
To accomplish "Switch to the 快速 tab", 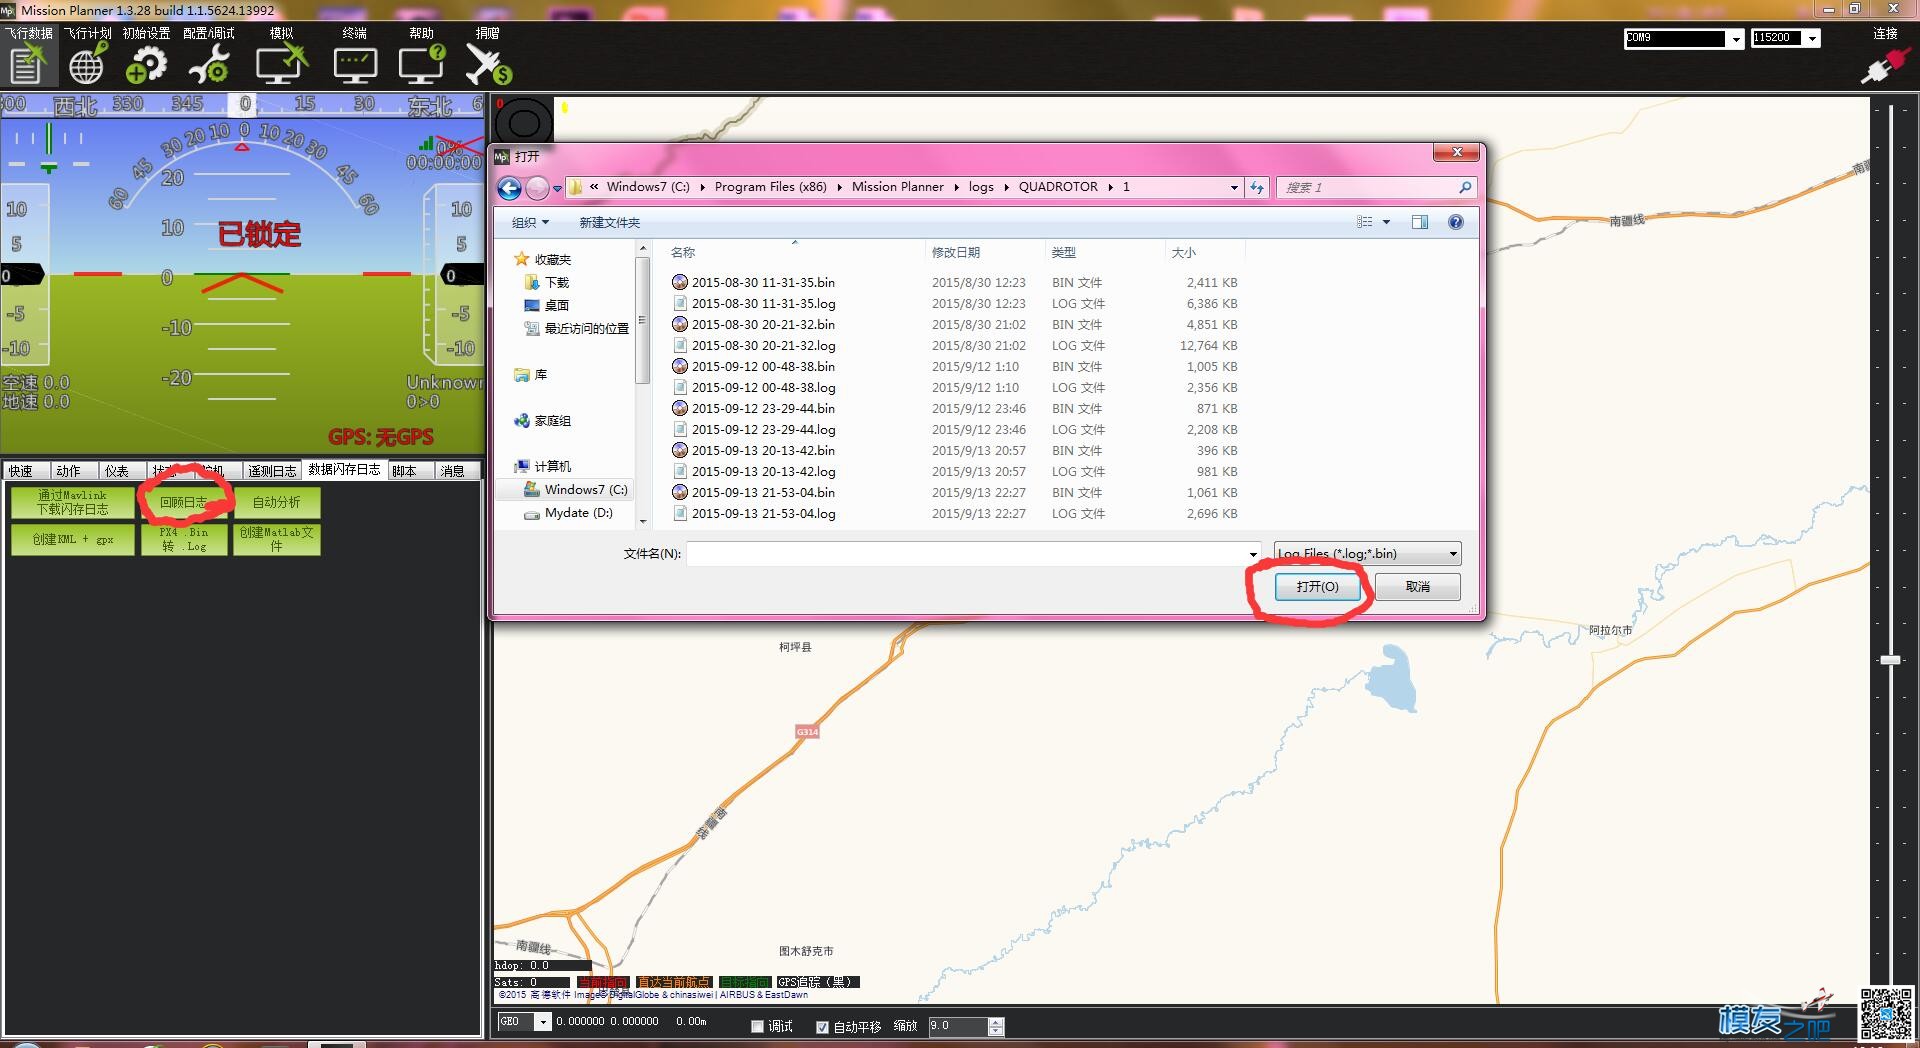I will tap(21, 471).
